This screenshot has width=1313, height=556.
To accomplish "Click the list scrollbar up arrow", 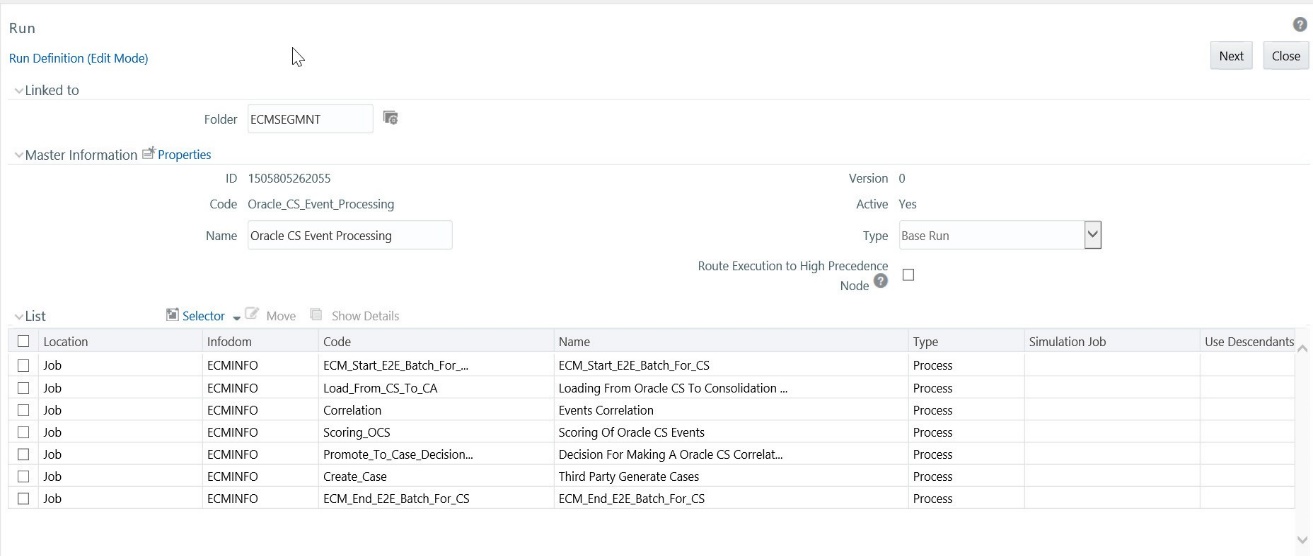I will [x=1301, y=348].
